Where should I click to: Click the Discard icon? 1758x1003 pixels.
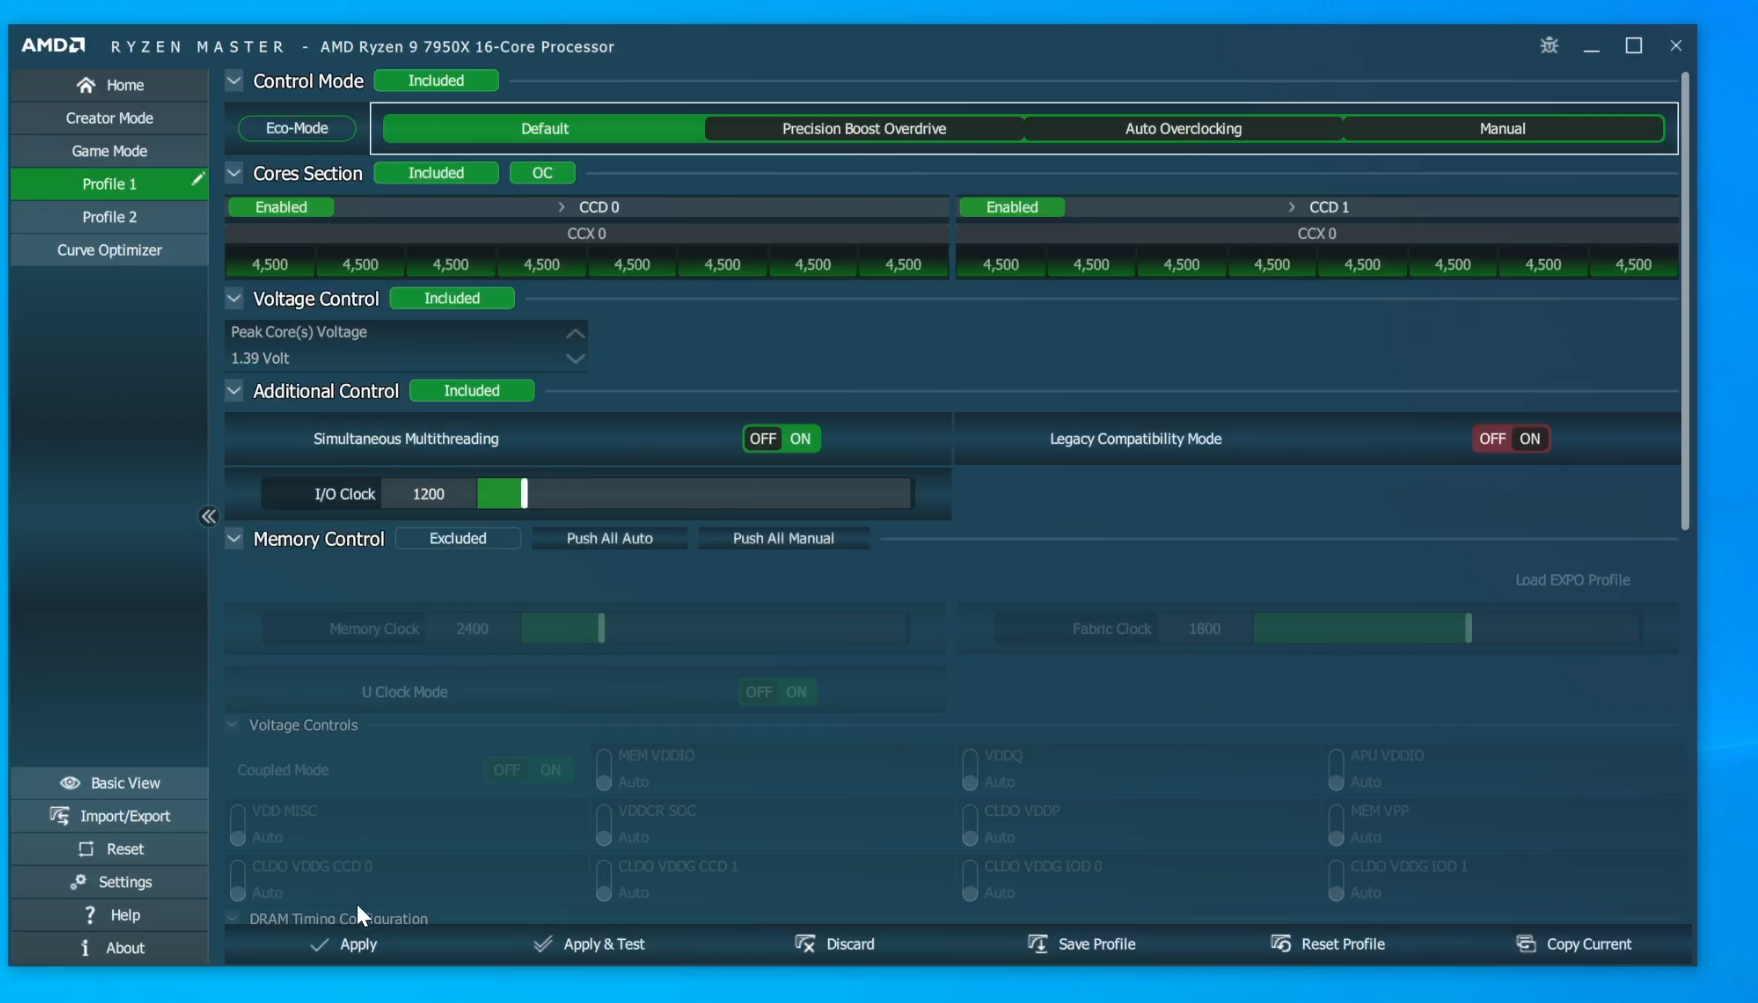coord(805,944)
